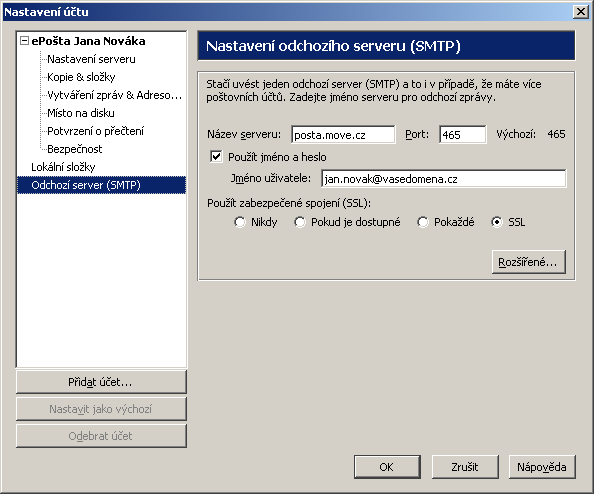The image size is (594, 494).
Task: Select Odchozí server (SMTP) item
Action: click(x=102, y=185)
